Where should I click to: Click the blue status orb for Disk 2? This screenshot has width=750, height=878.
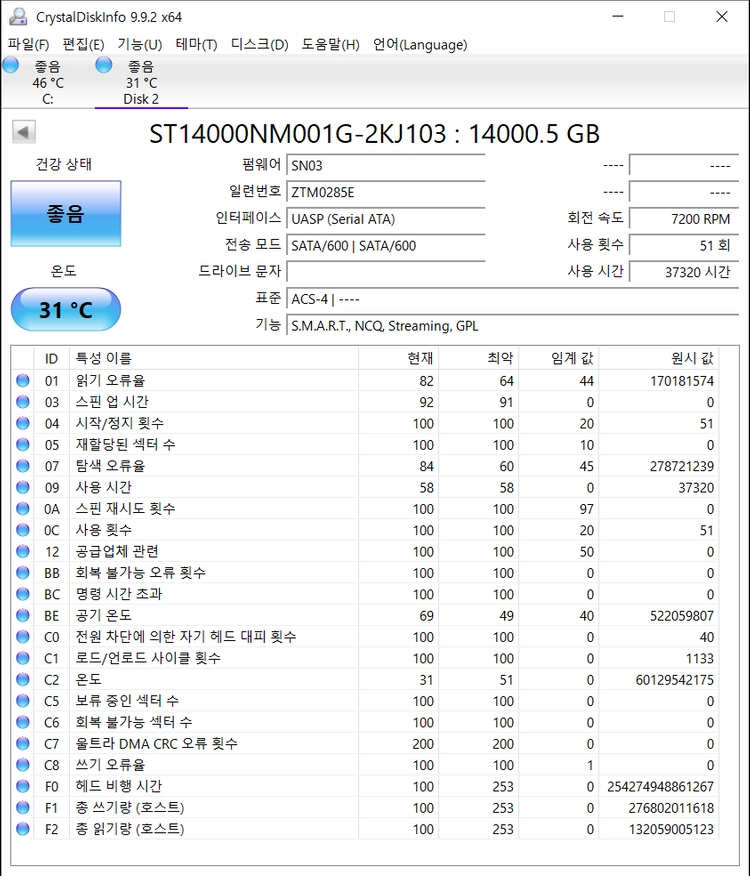pyautogui.click(x=104, y=65)
